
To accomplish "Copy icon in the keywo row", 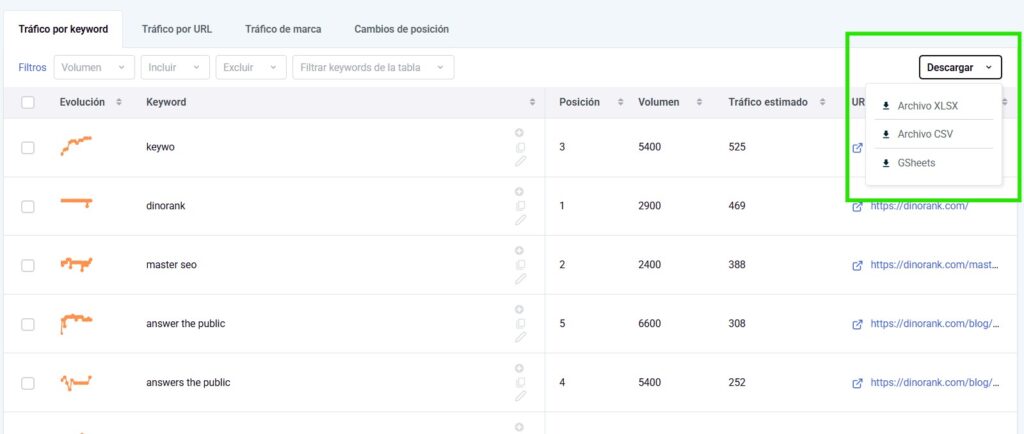I will coord(520,147).
